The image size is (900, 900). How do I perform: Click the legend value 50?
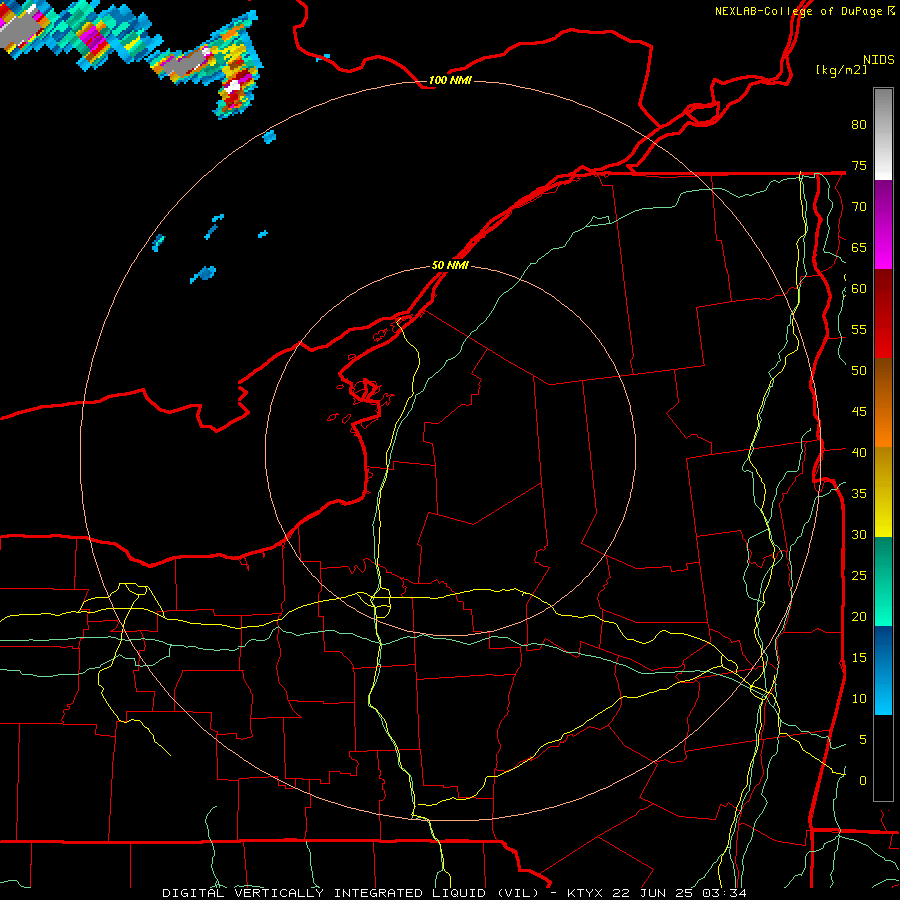(859, 371)
